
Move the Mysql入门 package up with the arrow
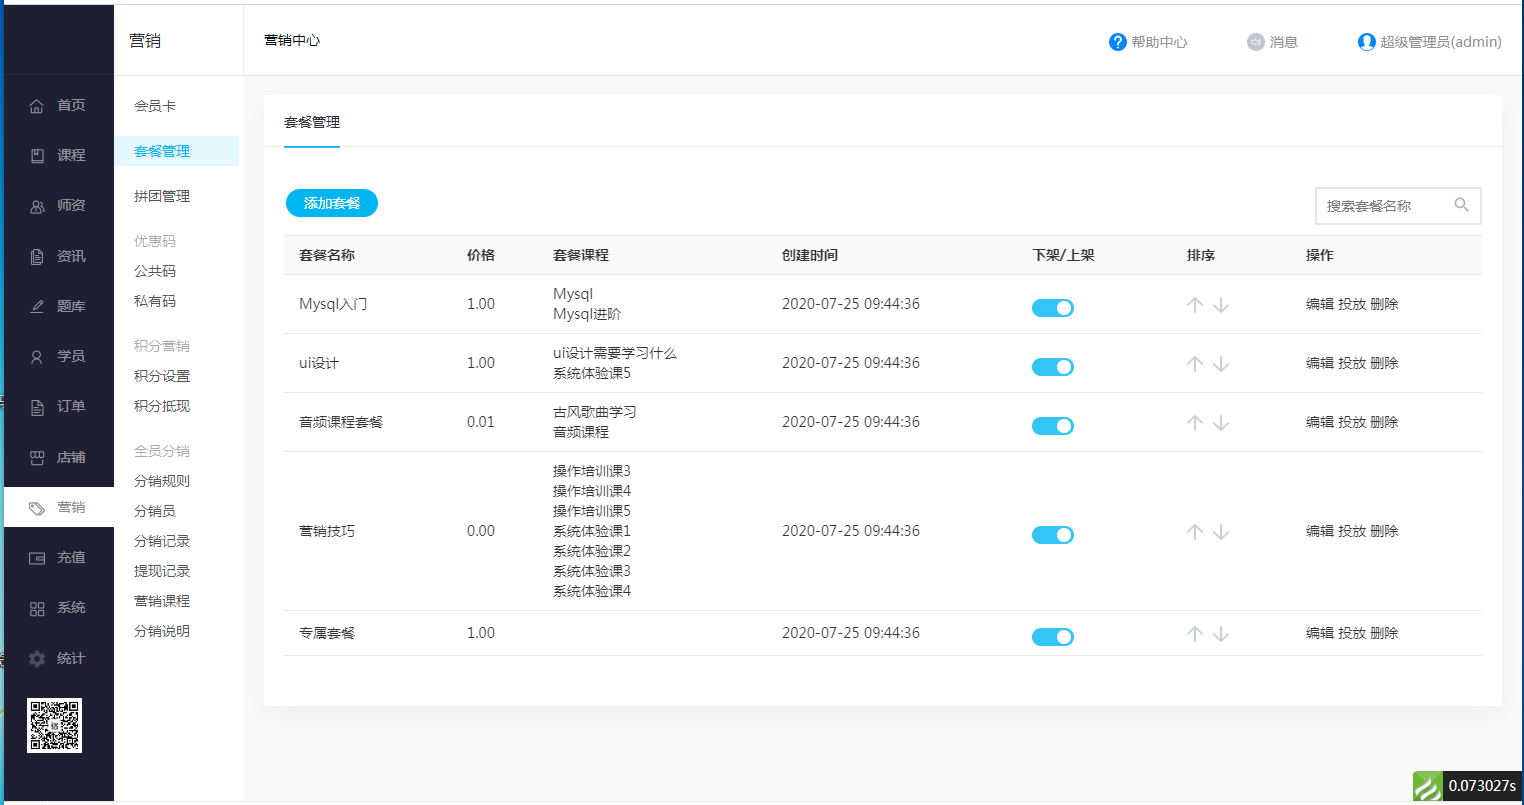[x=1194, y=305]
